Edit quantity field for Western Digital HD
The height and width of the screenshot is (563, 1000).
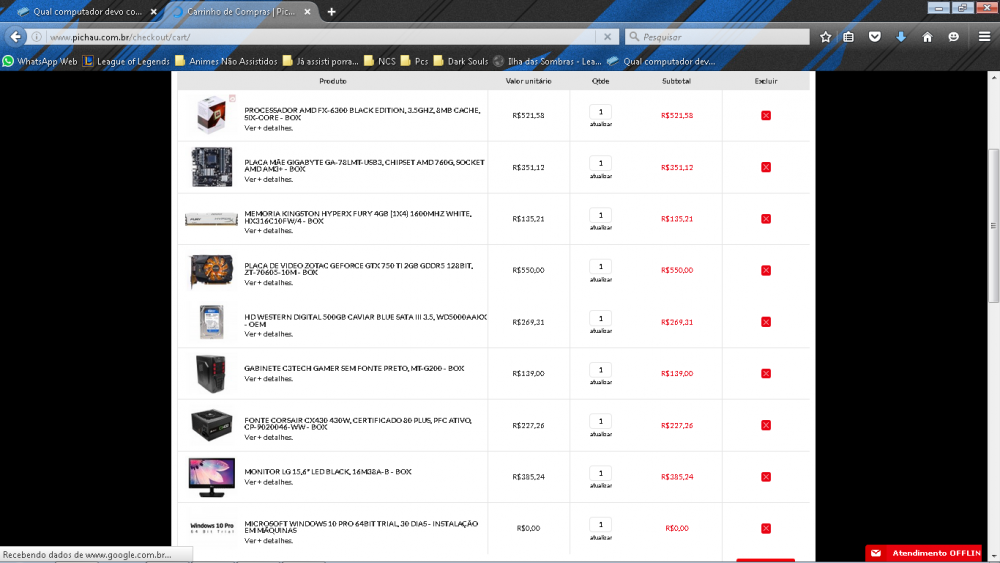pos(600,318)
